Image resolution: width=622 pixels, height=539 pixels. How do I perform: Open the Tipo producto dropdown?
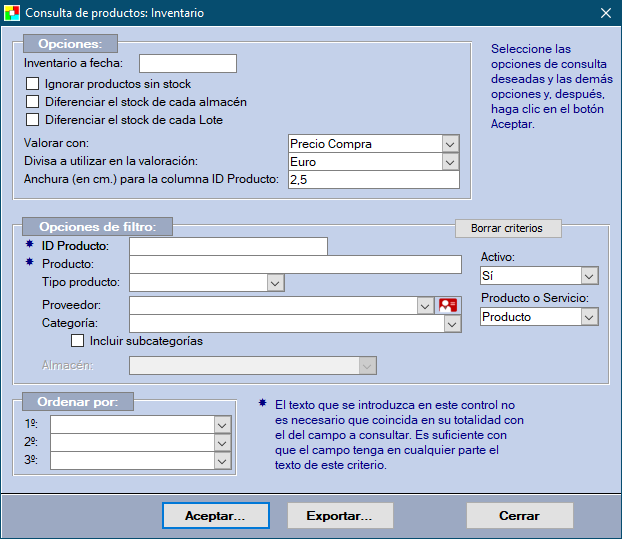click(x=276, y=284)
